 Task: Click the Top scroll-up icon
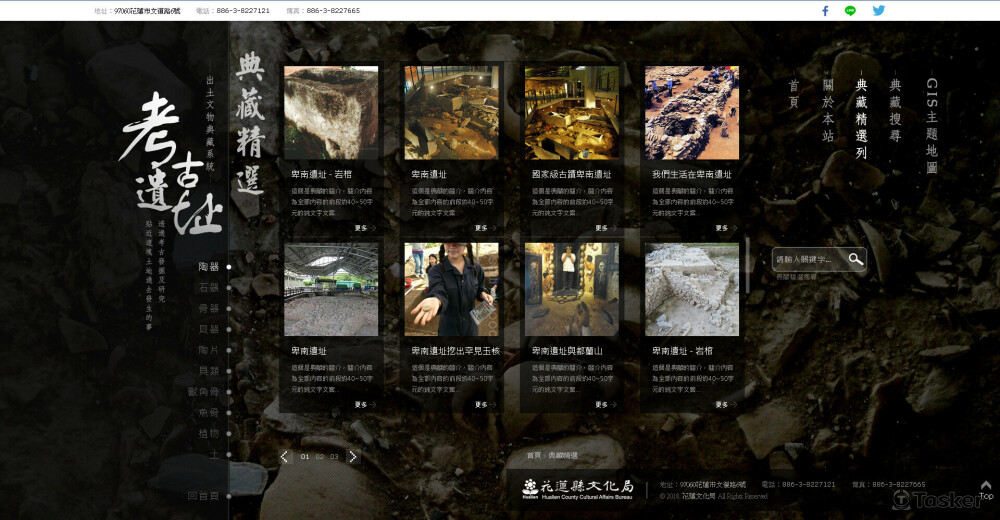point(985,490)
